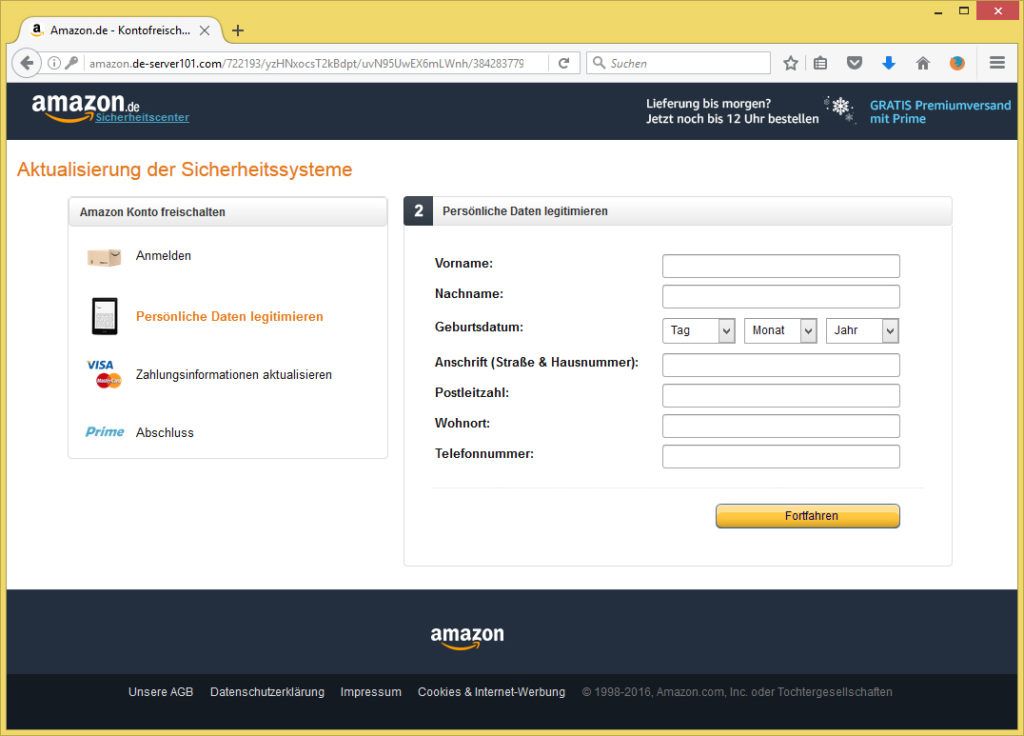Reload the page with the refresh icon
Viewport: 1024px width, 736px height.
click(563, 62)
